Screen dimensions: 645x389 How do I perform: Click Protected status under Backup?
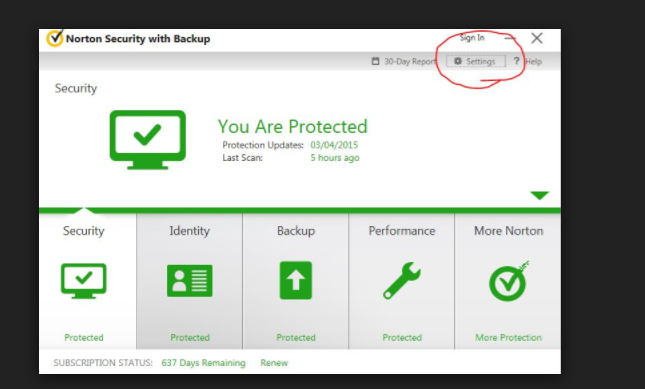click(296, 338)
